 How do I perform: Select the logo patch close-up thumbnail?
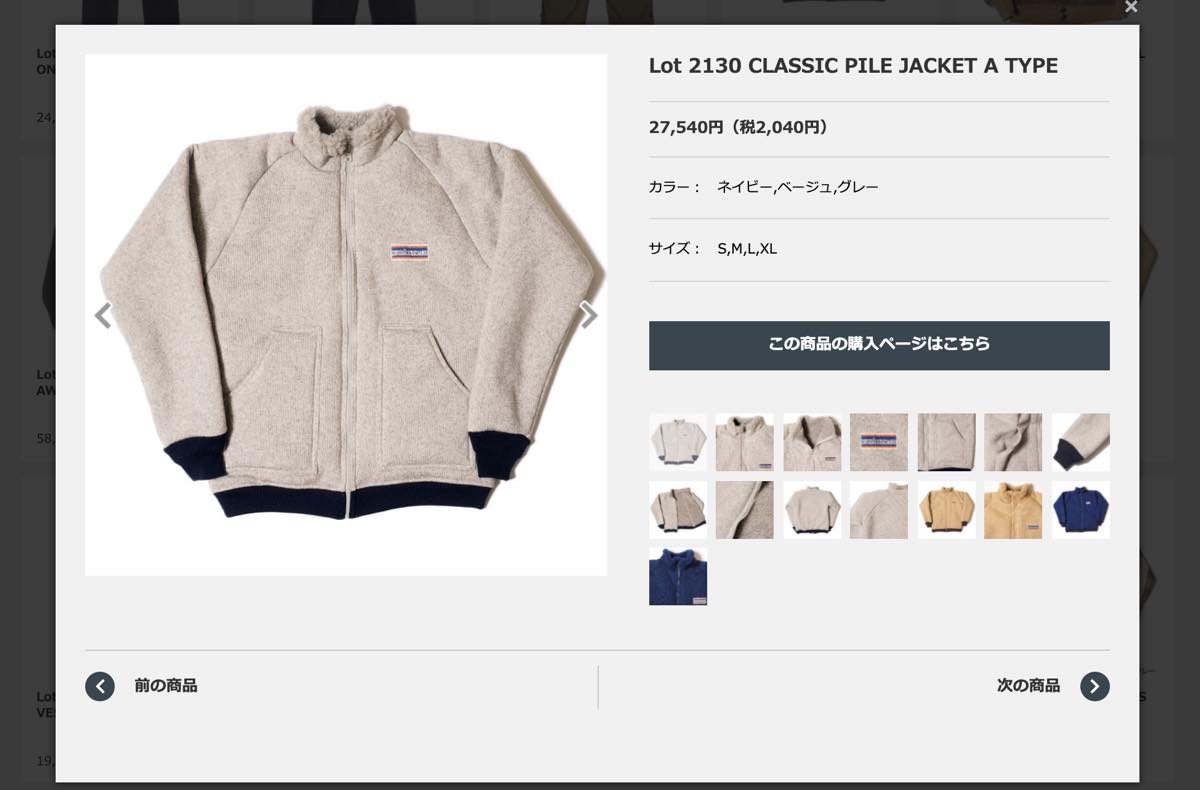pos(879,442)
